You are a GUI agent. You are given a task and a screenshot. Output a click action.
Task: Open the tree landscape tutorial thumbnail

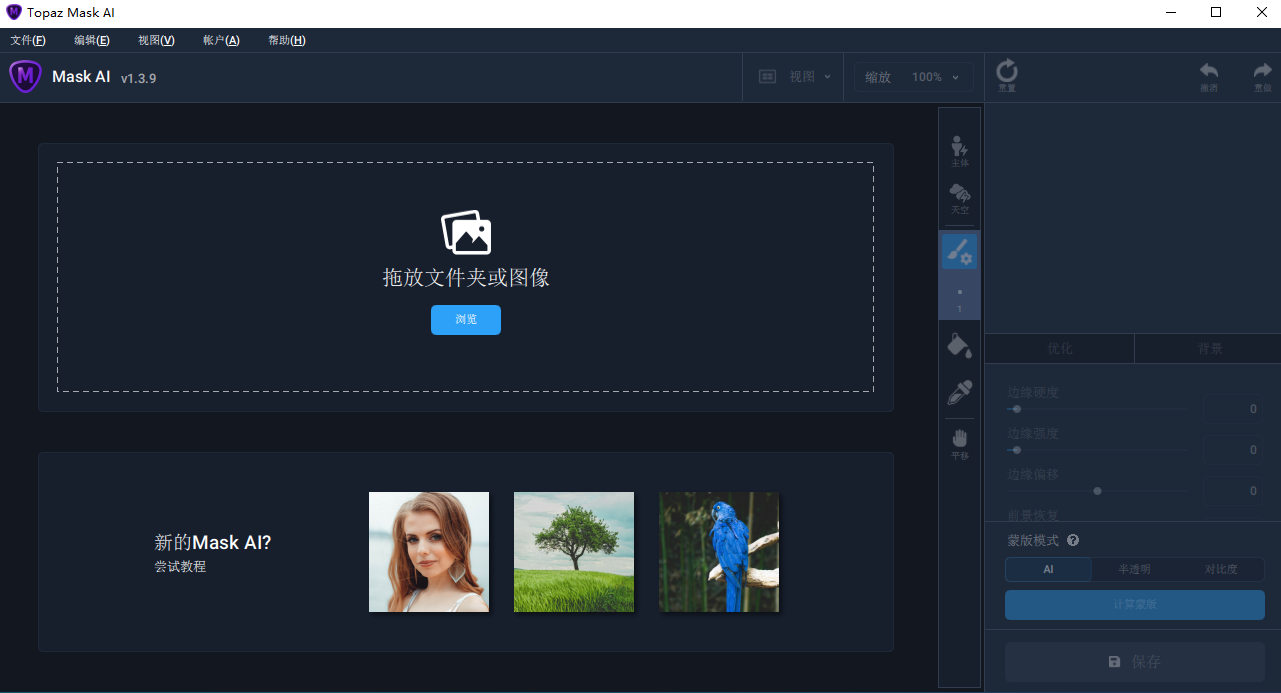(574, 552)
